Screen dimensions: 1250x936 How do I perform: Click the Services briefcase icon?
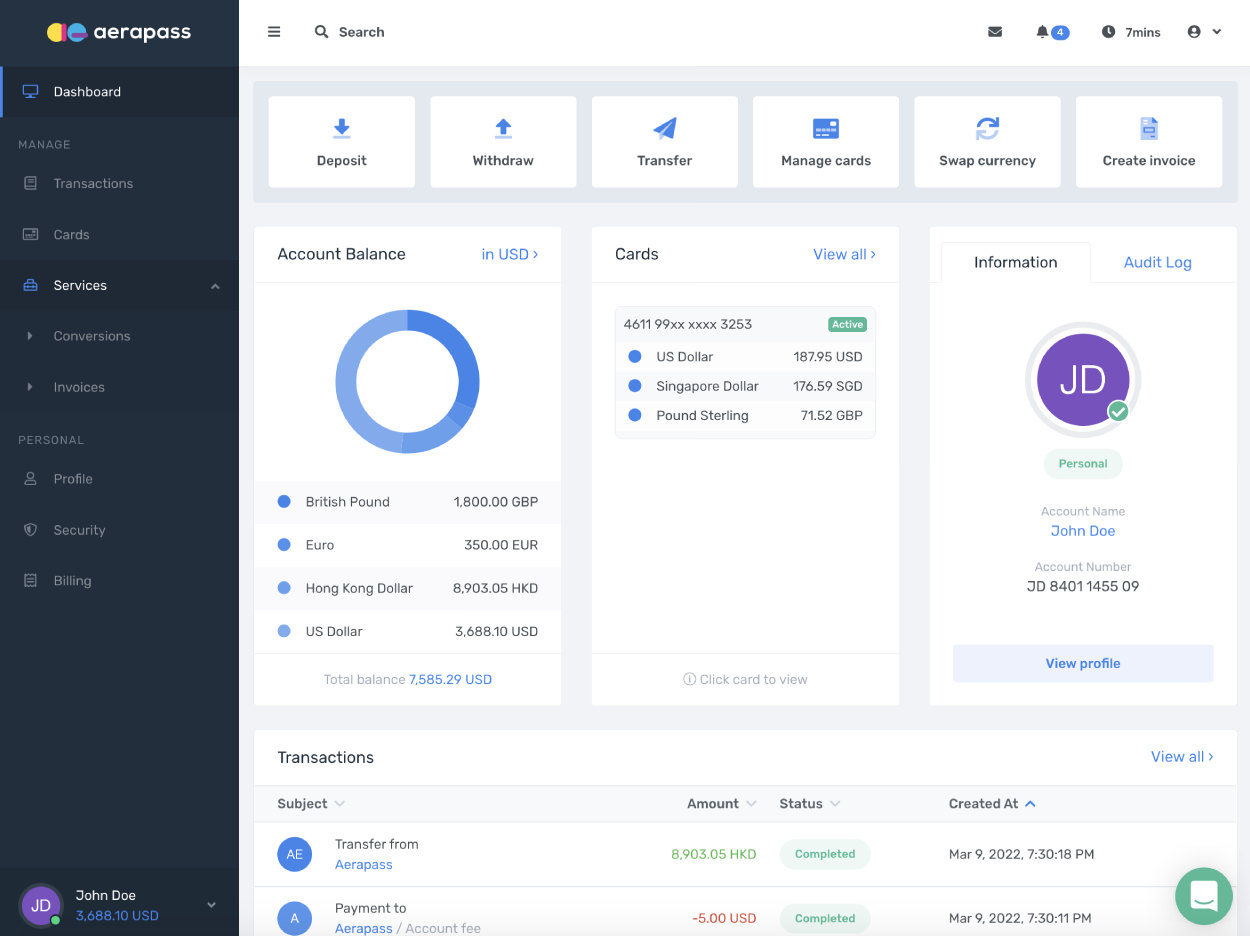[x=30, y=286]
